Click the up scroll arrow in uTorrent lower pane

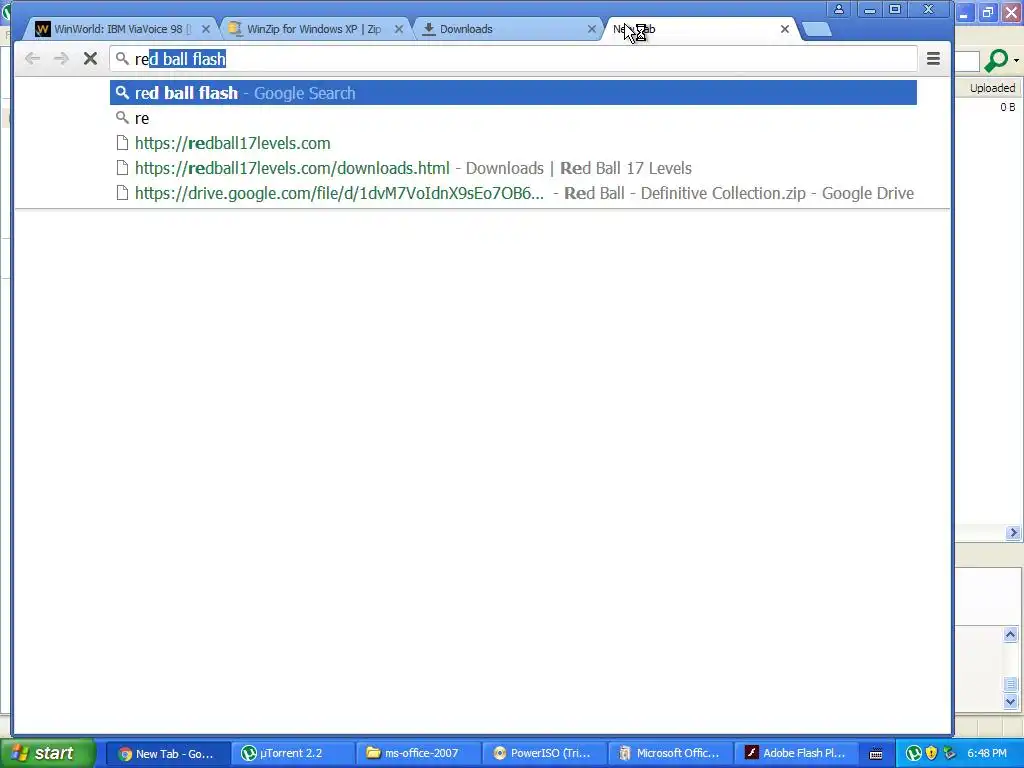[1010, 634]
